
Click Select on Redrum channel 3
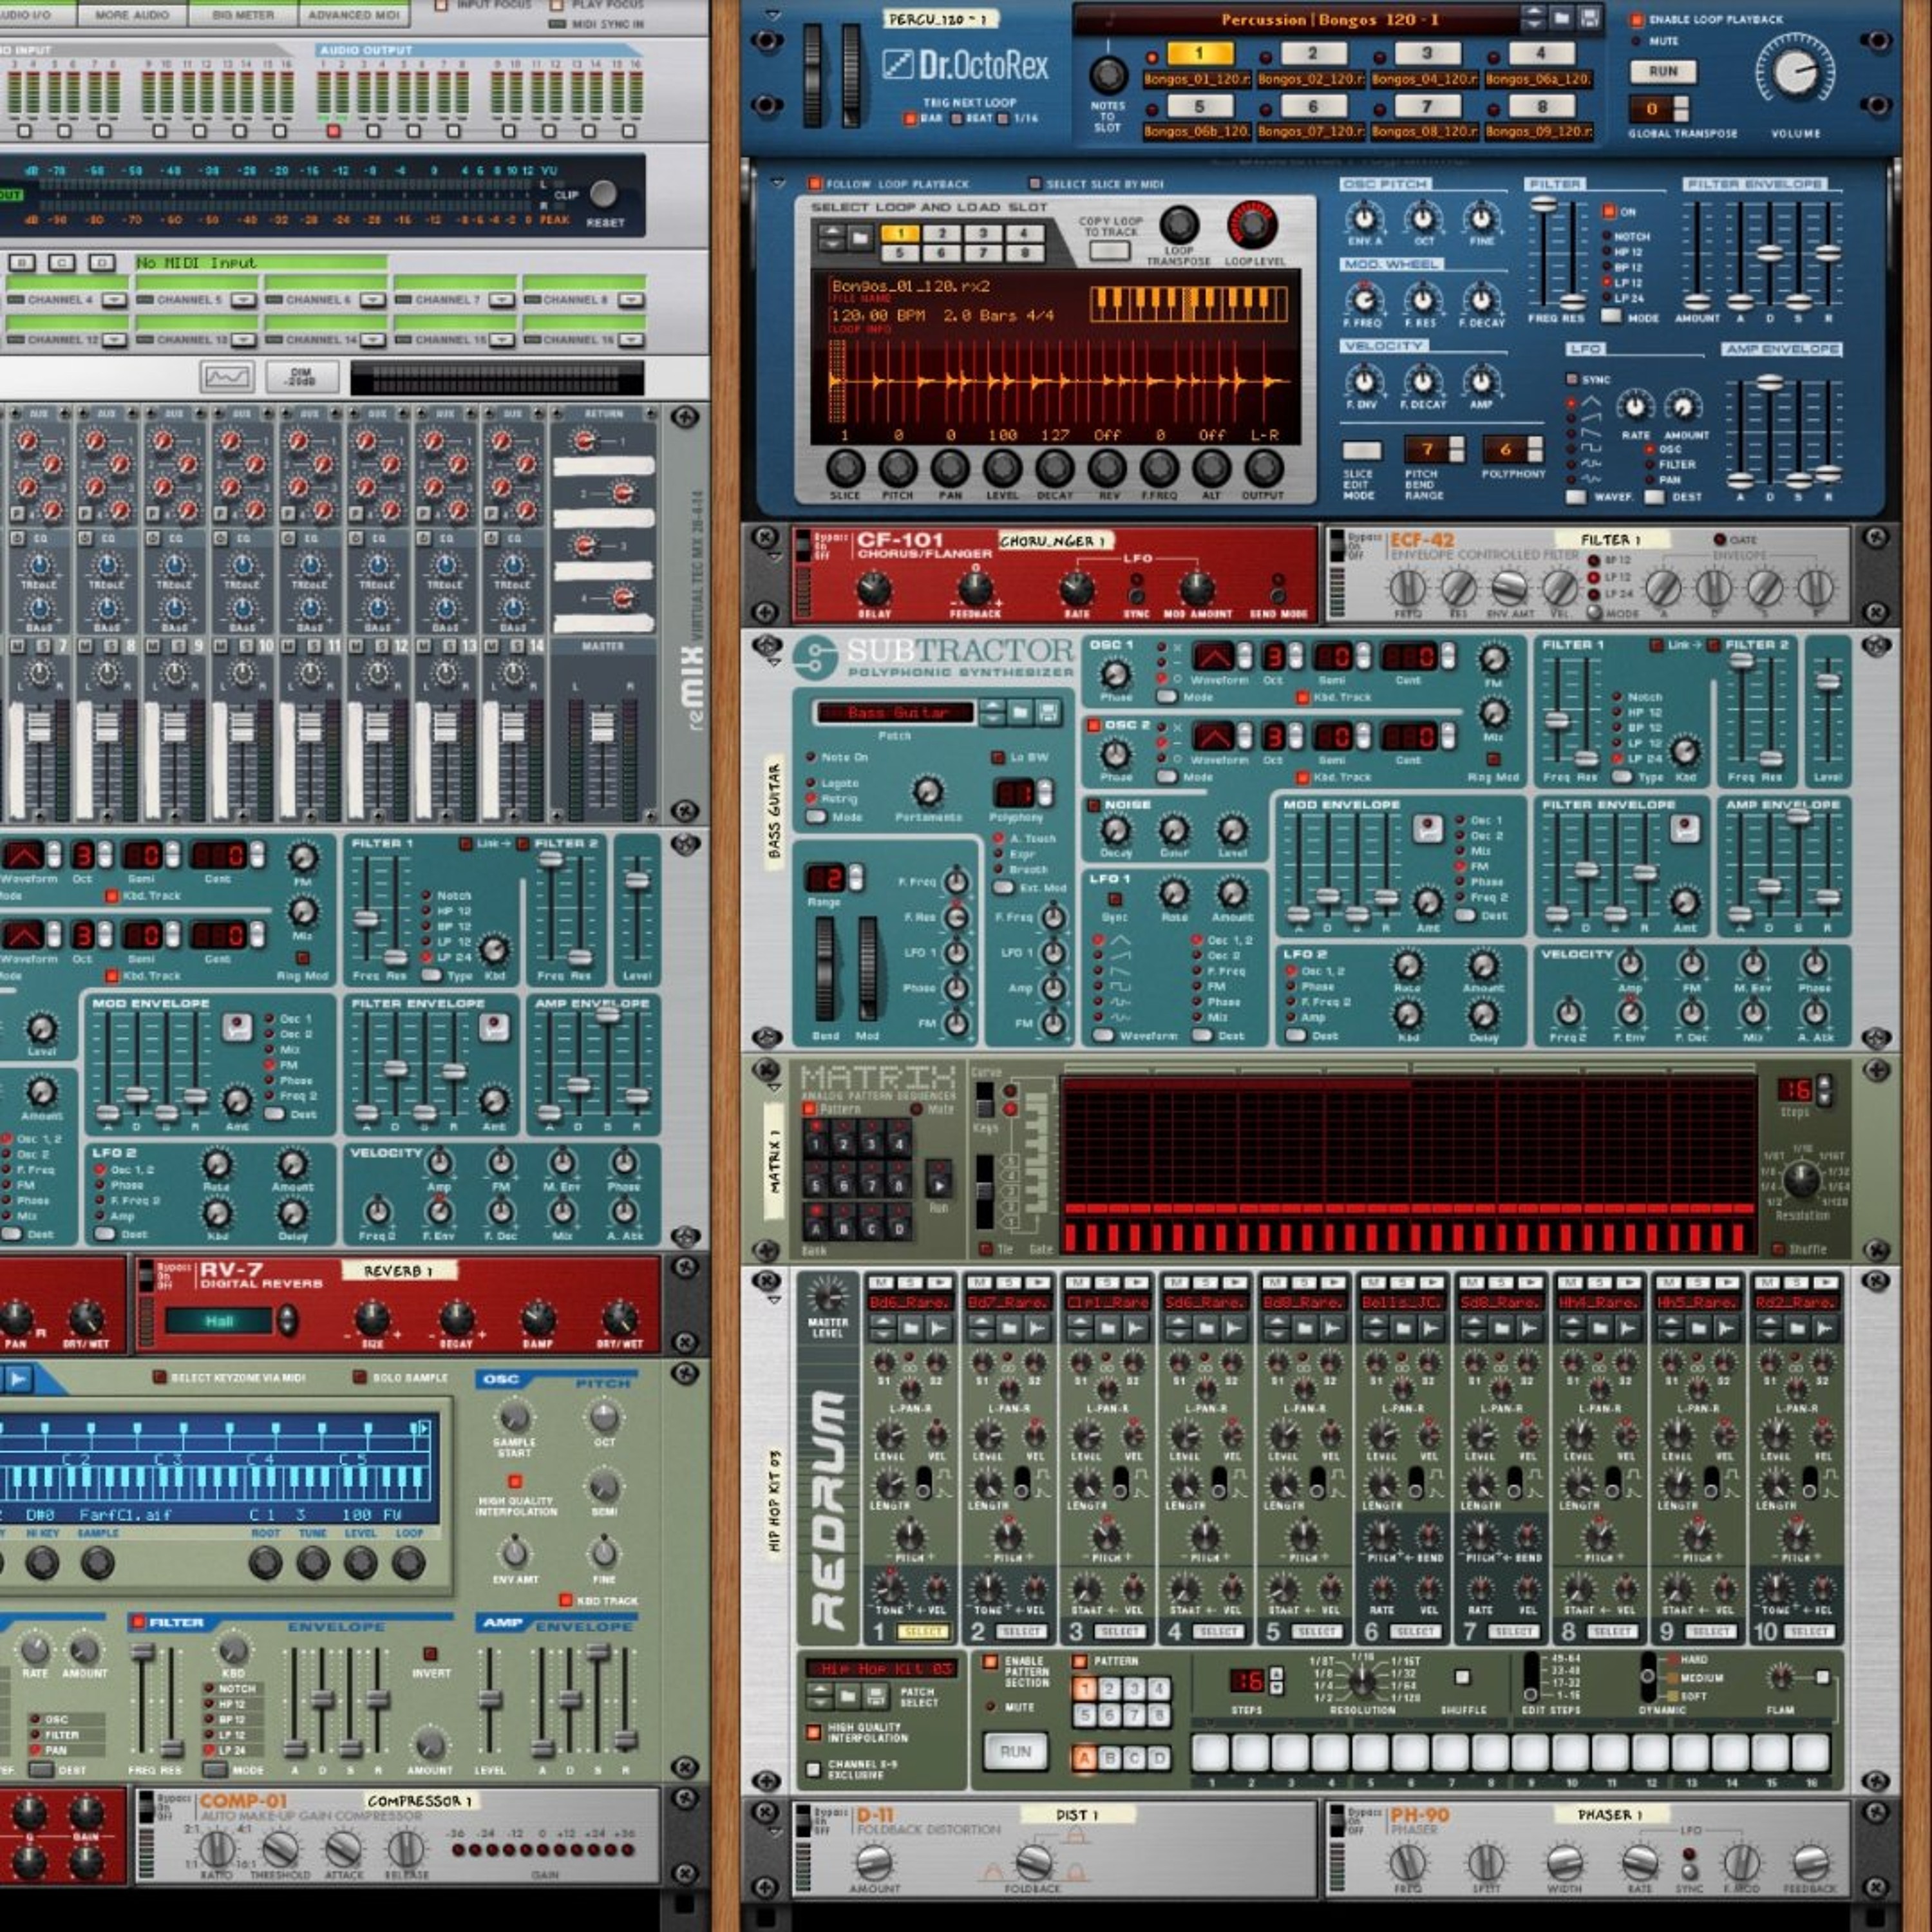[x=1119, y=1632]
